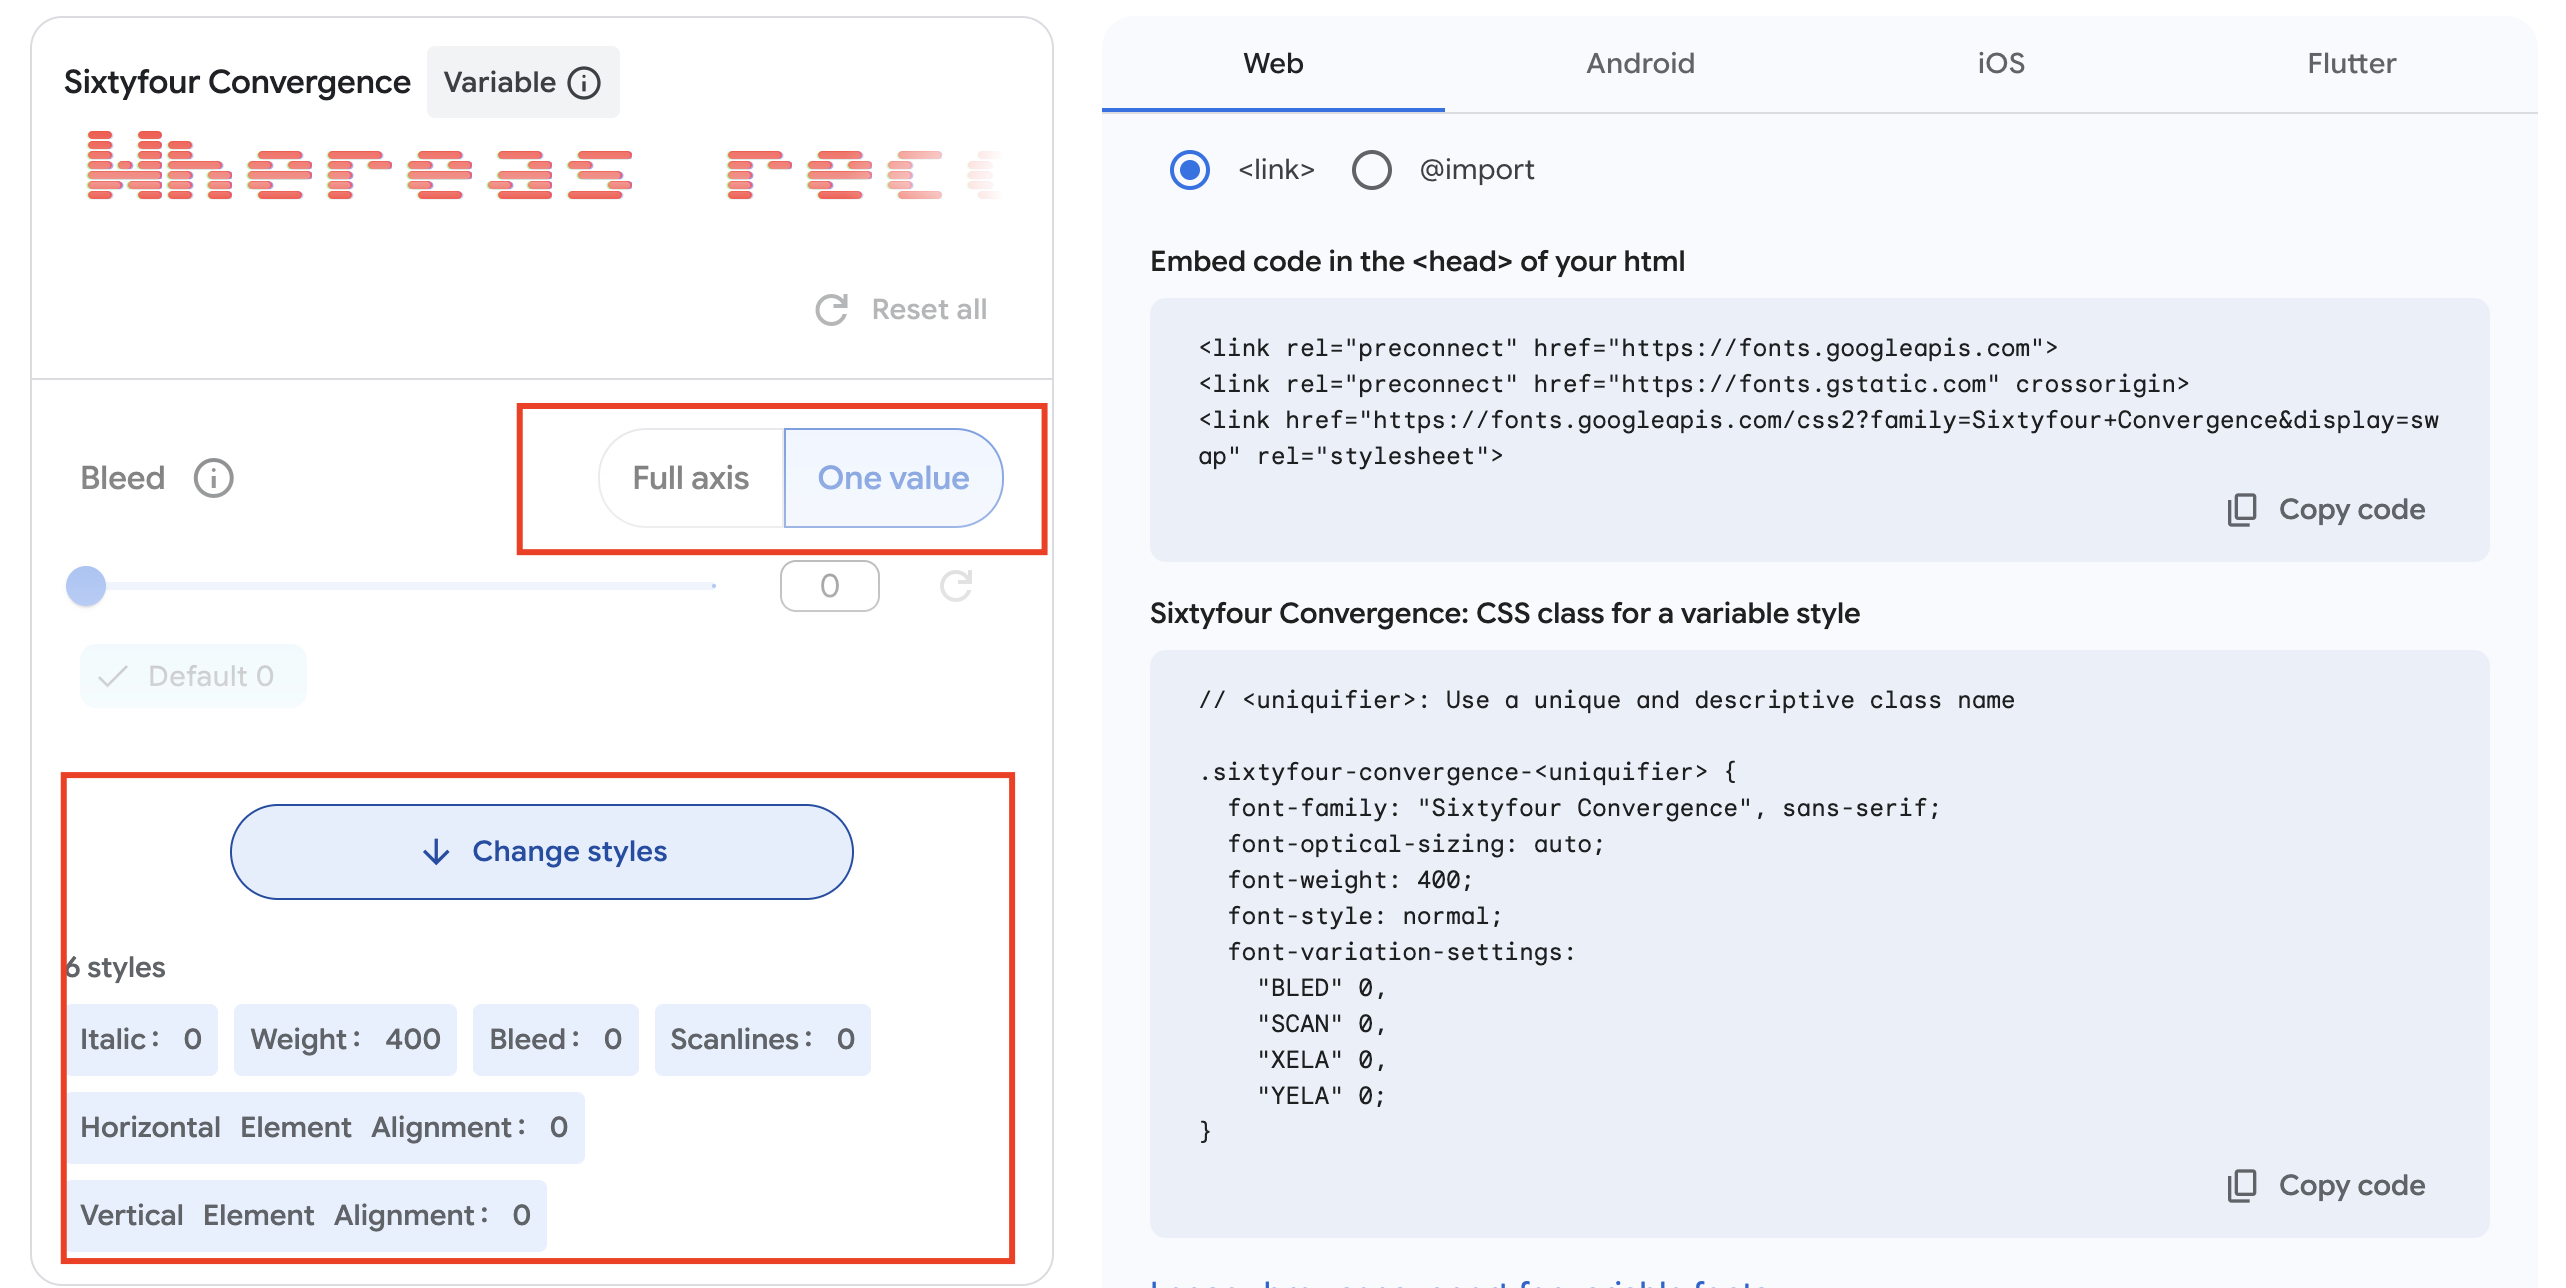Click the "SCAN" 0 code line
Viewport: 2566px width, 1288px height.
pos(1321,1024)
